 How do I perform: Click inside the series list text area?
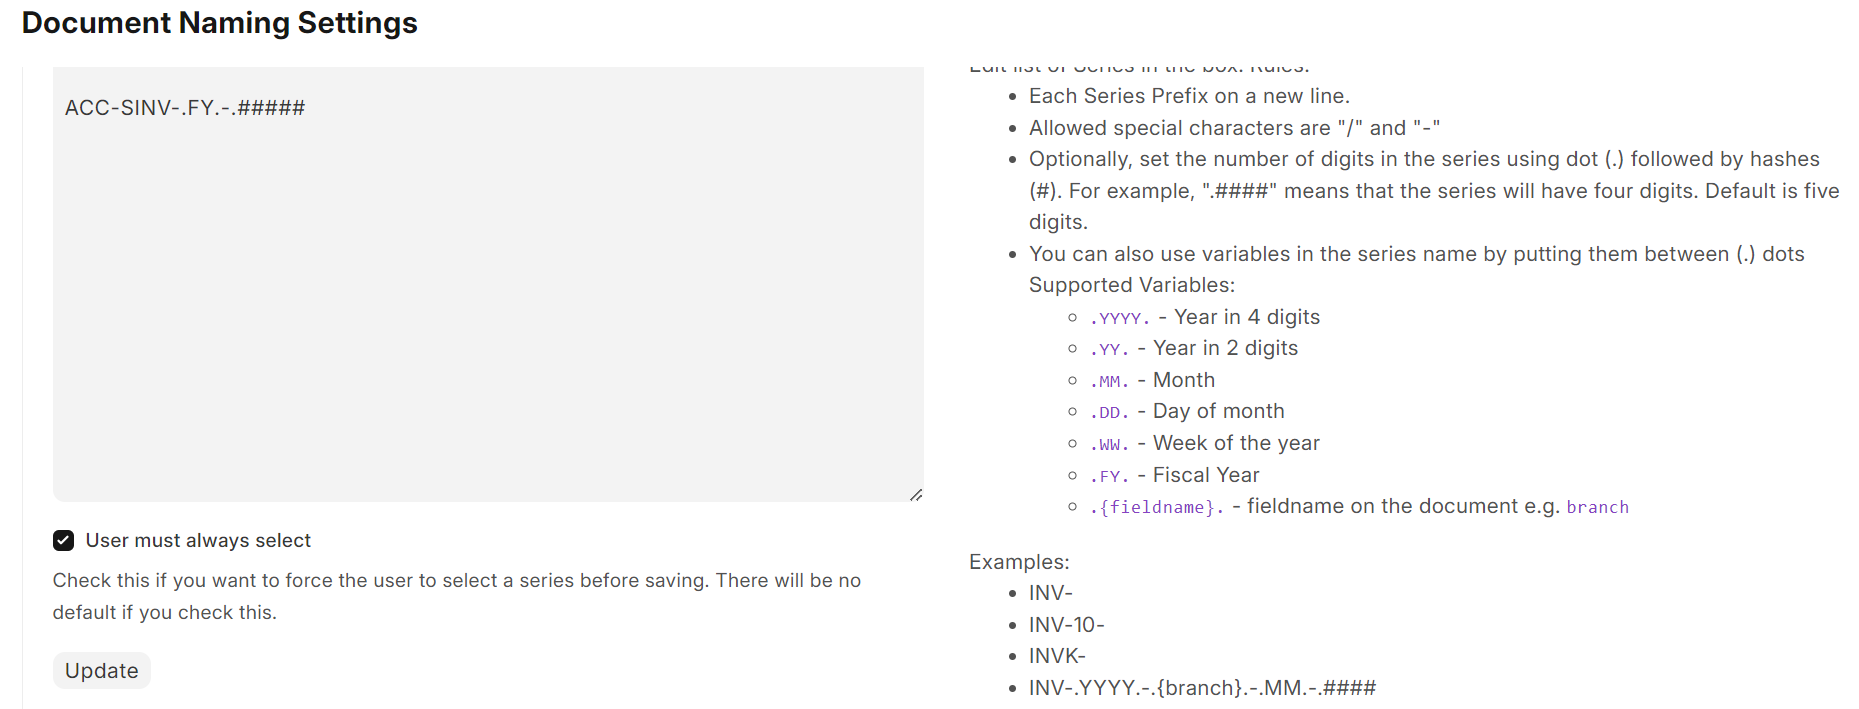488,285
